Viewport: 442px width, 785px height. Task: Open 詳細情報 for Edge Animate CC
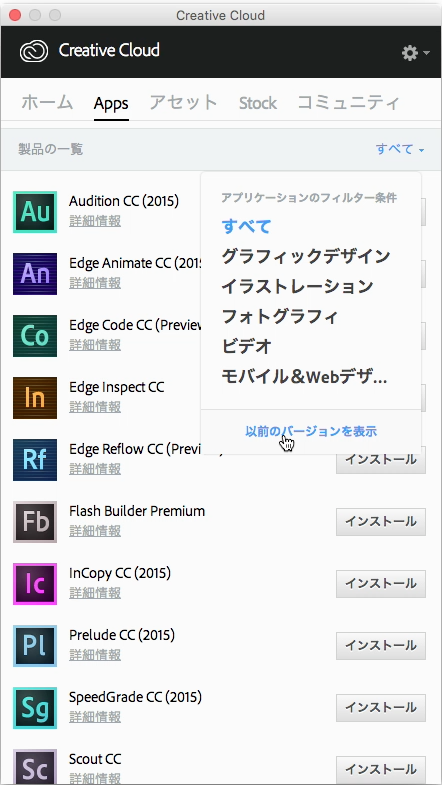click(x=95, y=283)
